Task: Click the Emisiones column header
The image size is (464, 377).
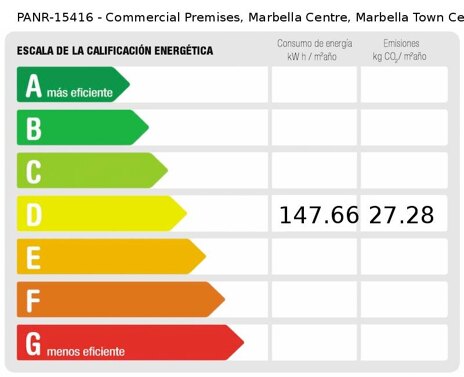Action: (x=400, y=50)
